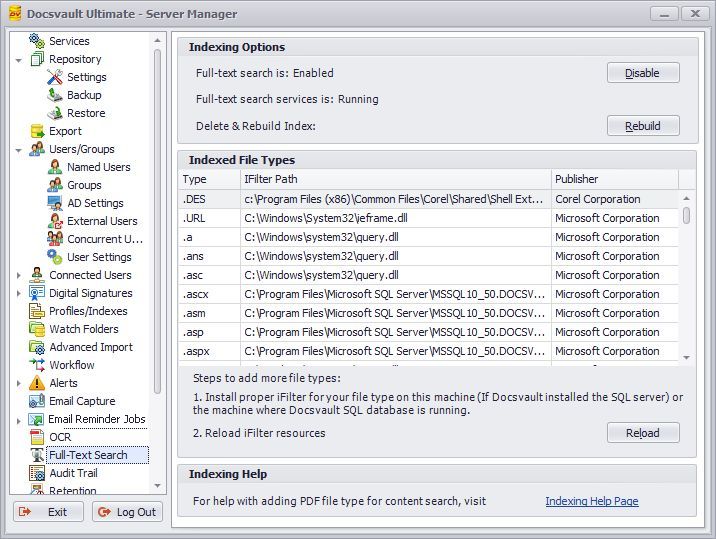
Task: Click the Restore icon under Repository
Action: (55, 113)
